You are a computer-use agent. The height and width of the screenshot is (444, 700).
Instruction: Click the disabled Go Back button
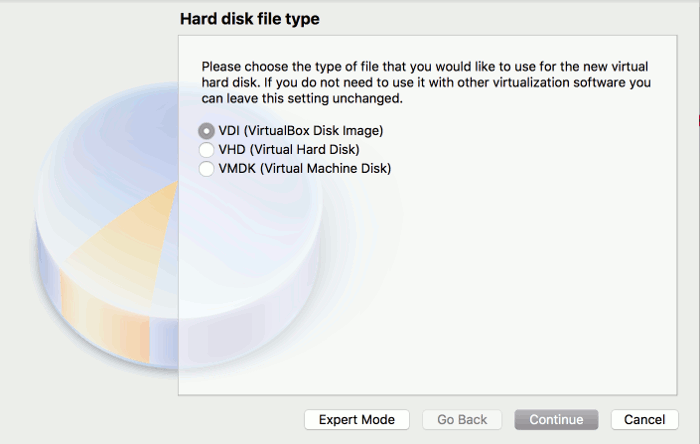pos(462,420)
